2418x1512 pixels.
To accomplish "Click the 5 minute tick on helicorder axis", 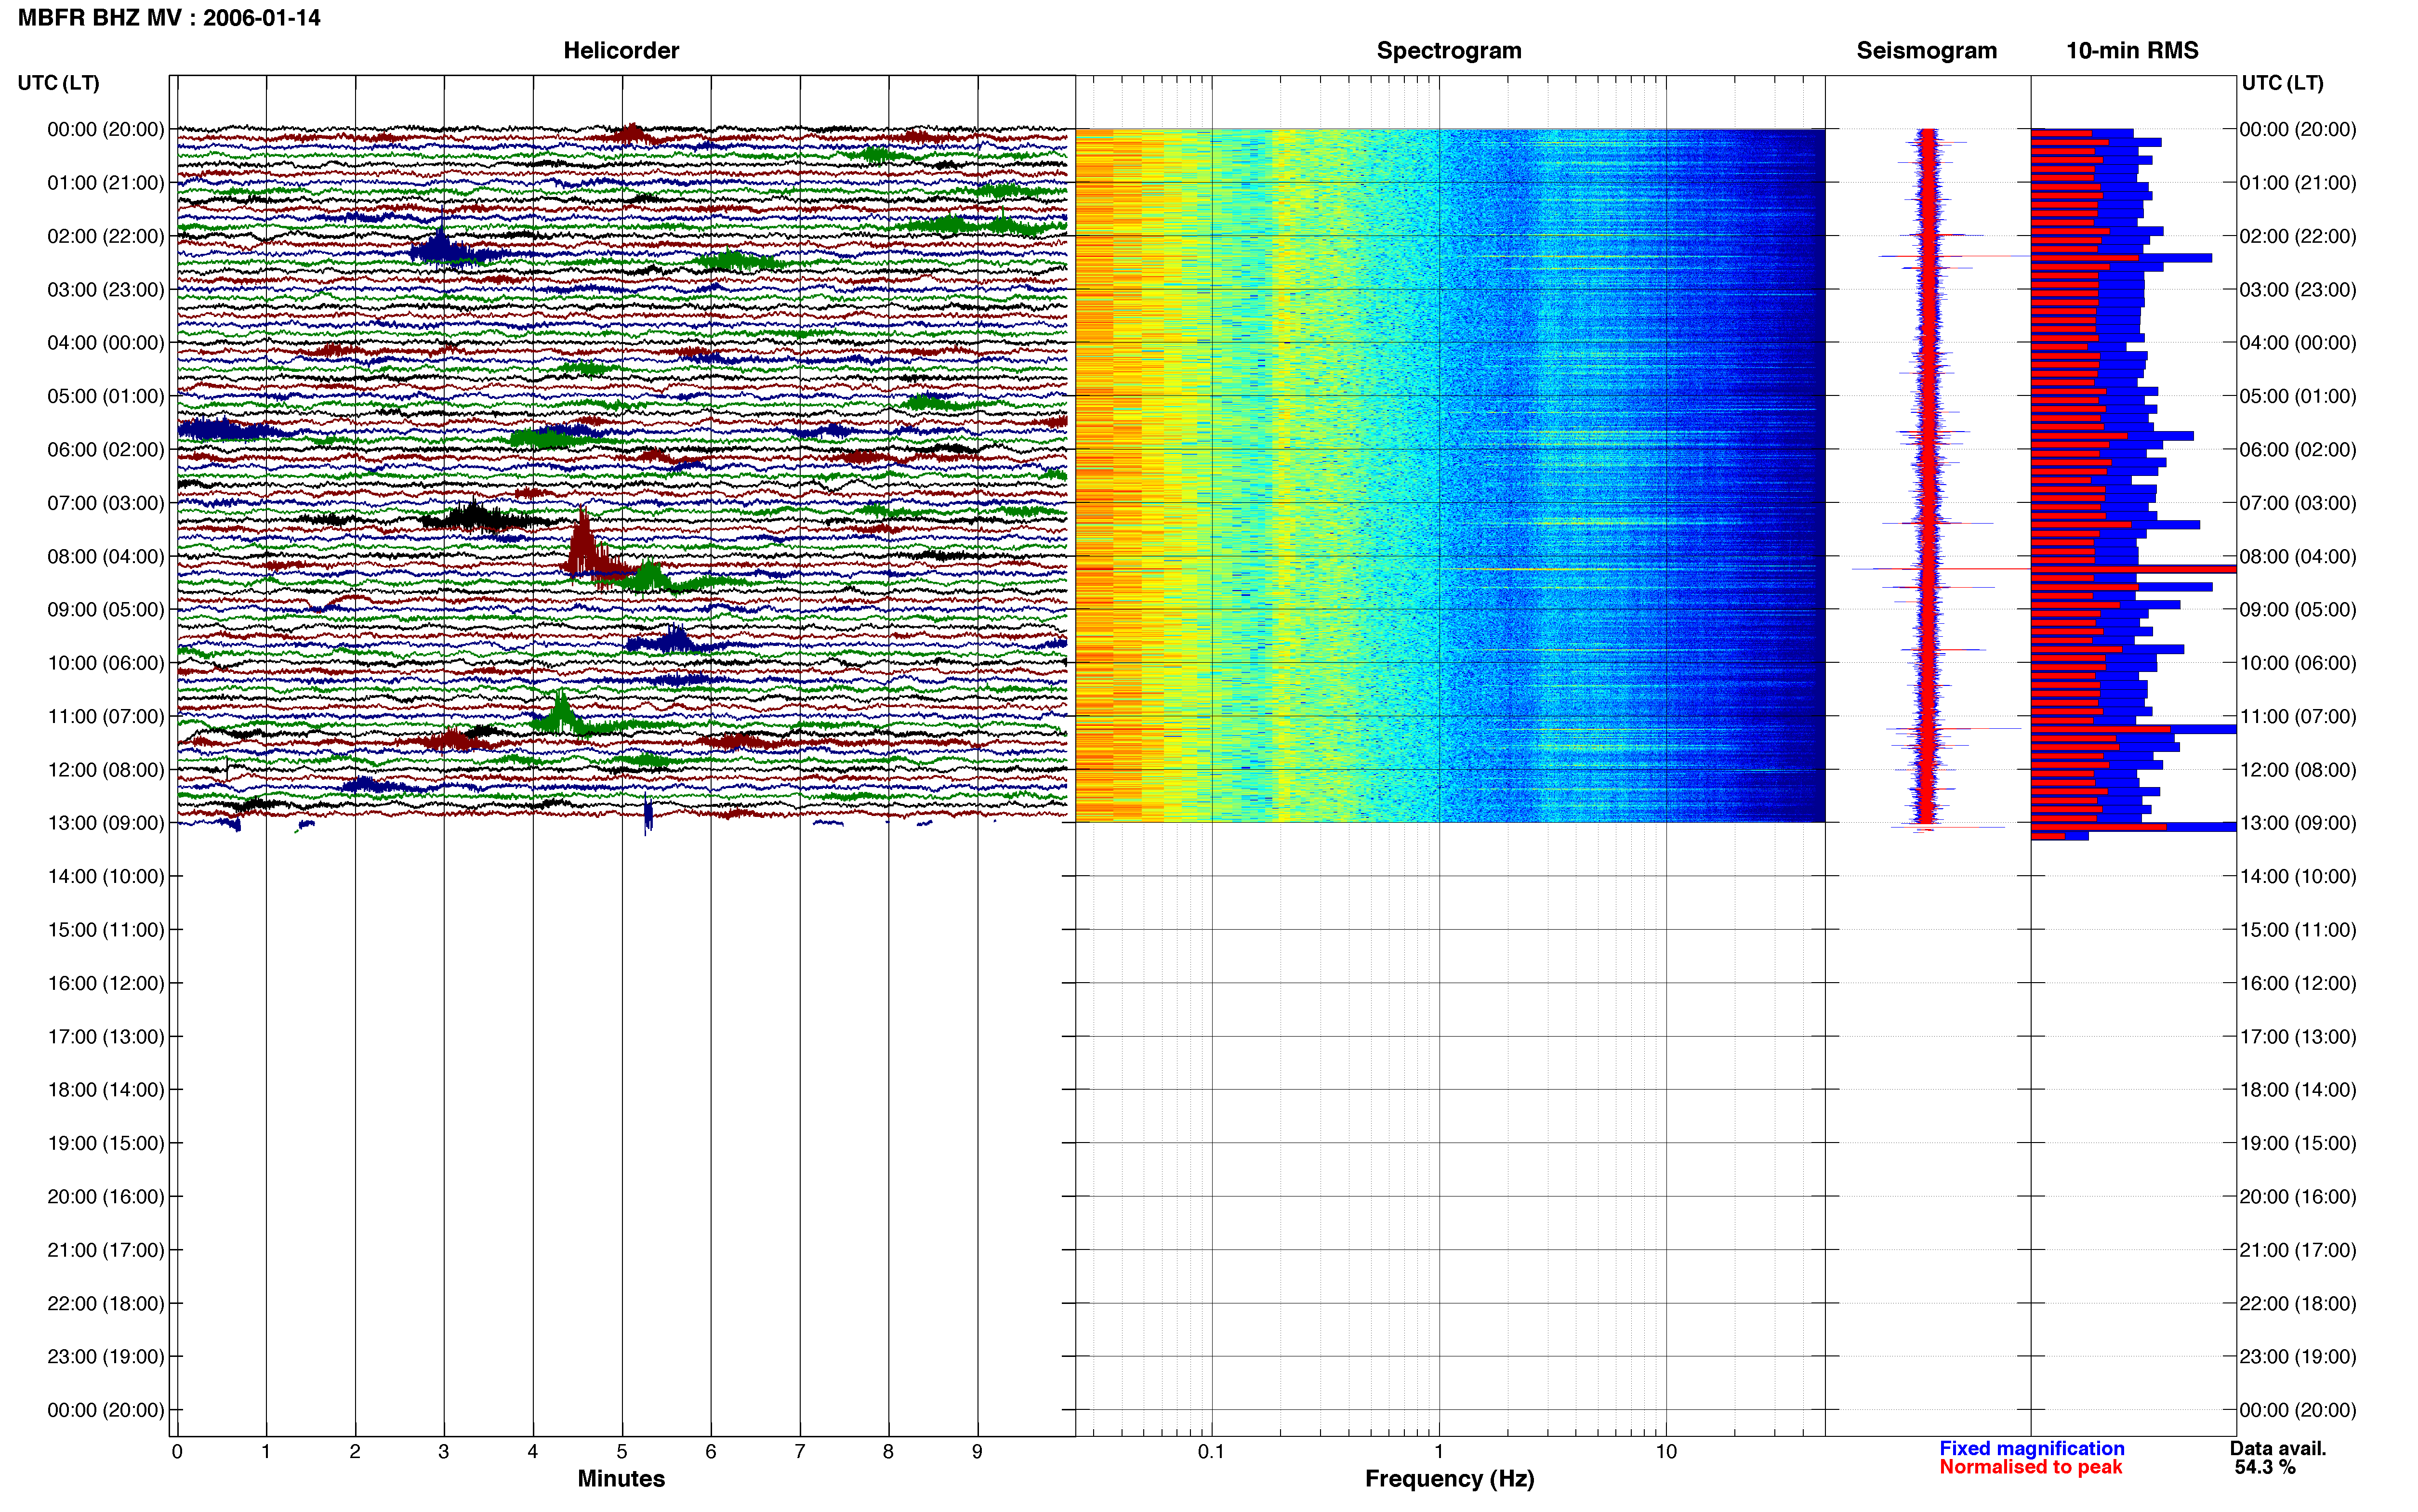I will click(622, 1451).
